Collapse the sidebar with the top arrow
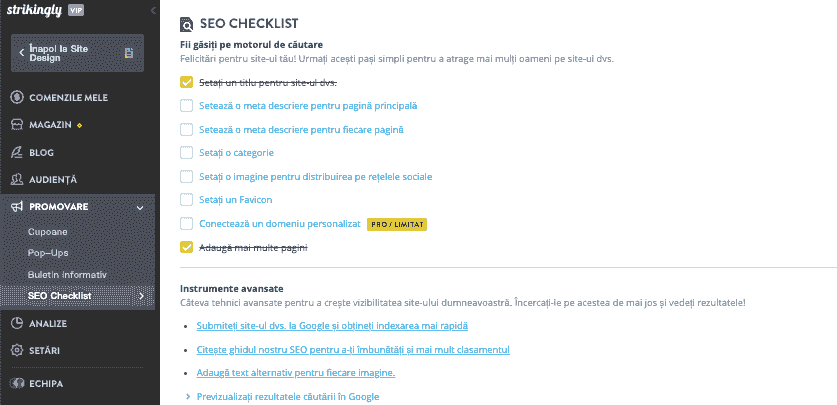 (153, 10)
